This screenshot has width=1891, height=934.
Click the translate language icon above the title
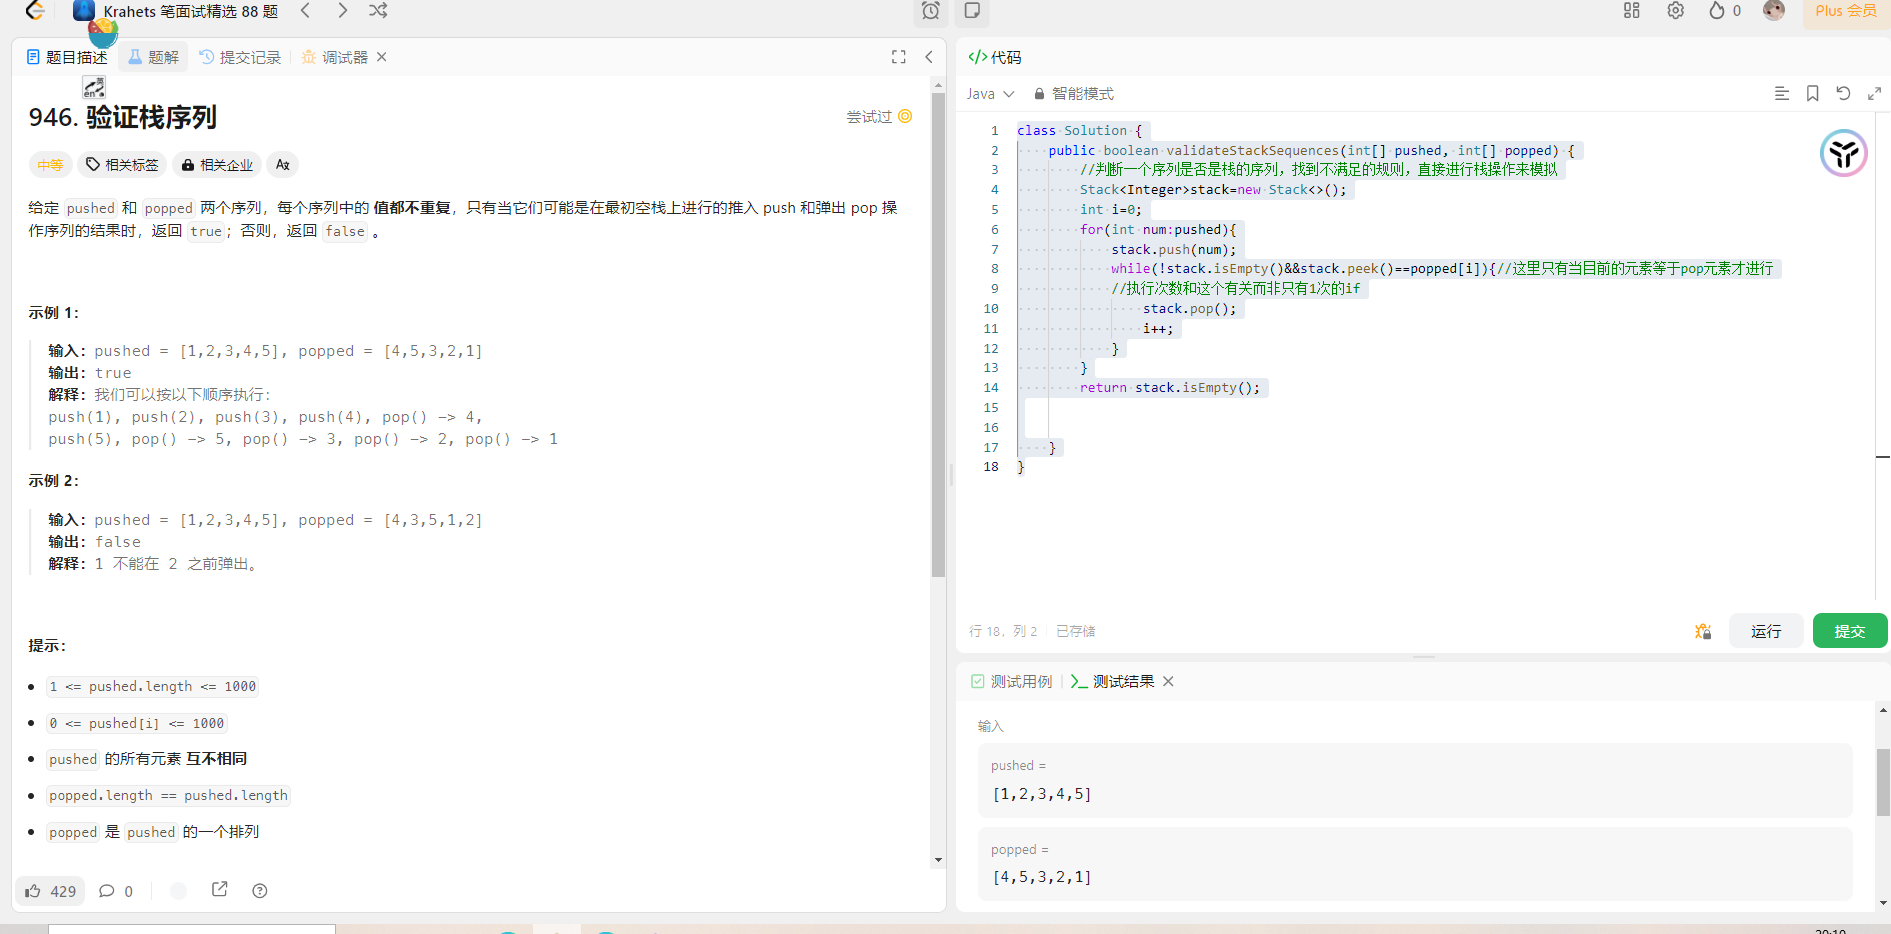tap(94, 88)
